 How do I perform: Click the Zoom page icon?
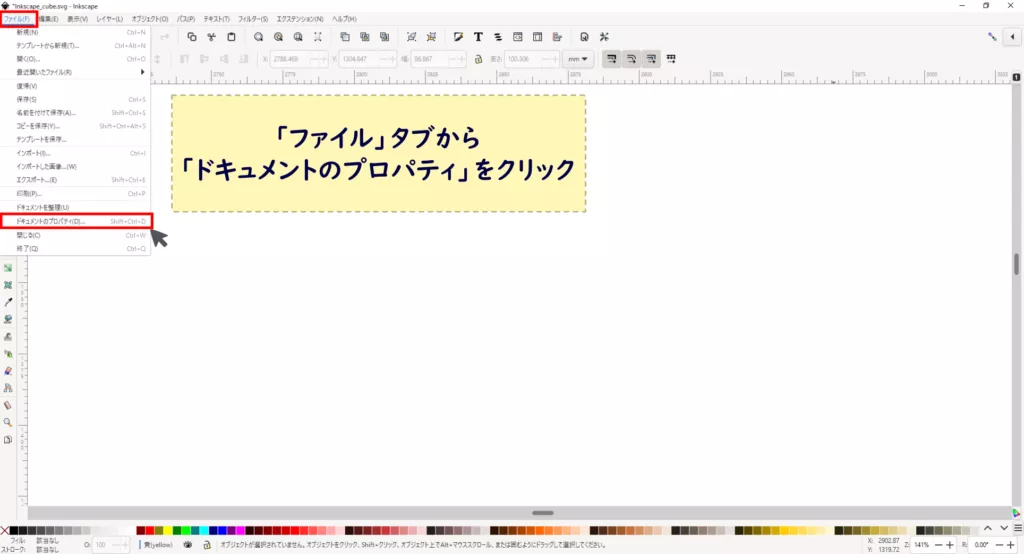click(x=298, y=37)
